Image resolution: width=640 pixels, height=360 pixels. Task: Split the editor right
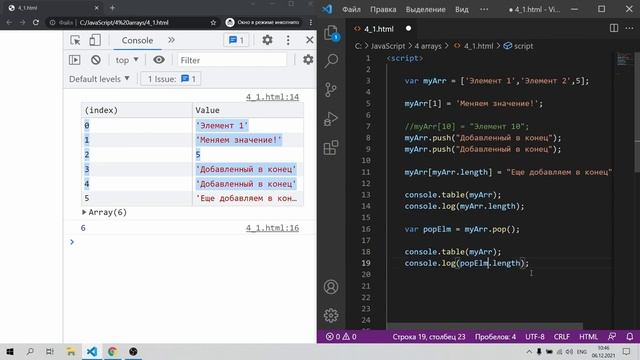pyautogui.click(x=614, y=28)
